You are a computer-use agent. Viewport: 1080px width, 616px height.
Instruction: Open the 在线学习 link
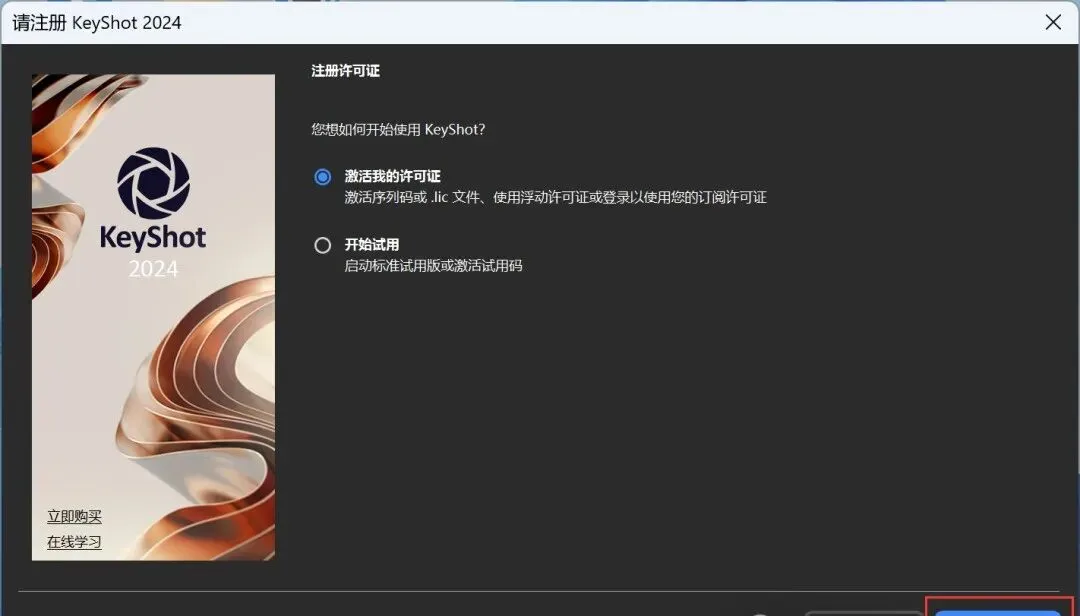pos(74,542)
